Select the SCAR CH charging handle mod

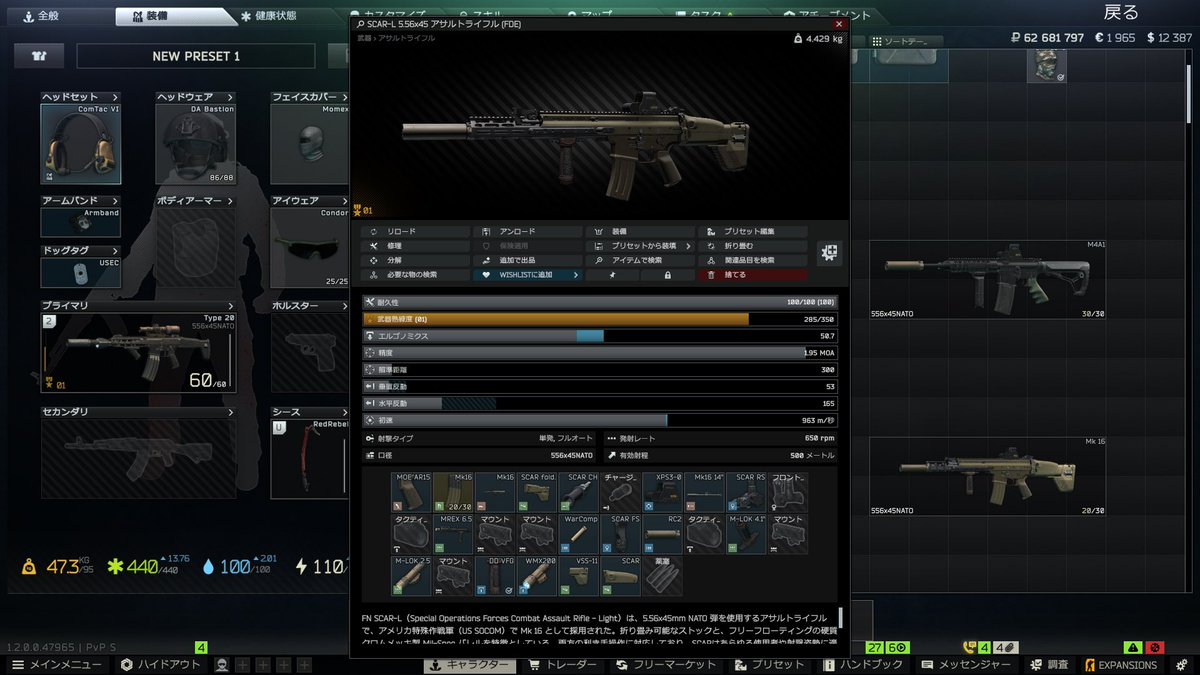(579, 492)
